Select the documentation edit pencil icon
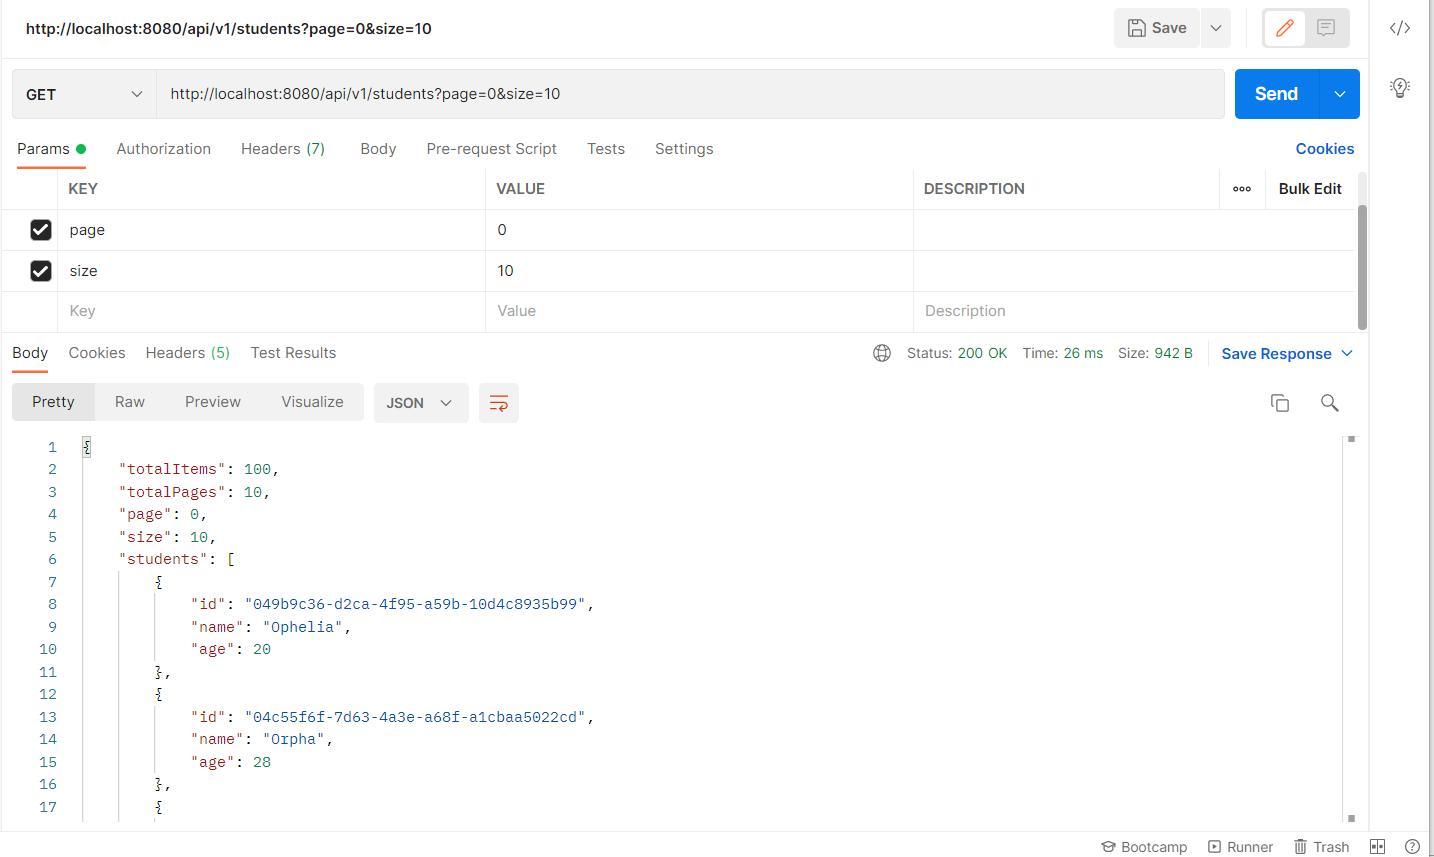1434x857 pixels. [1284, 28]
